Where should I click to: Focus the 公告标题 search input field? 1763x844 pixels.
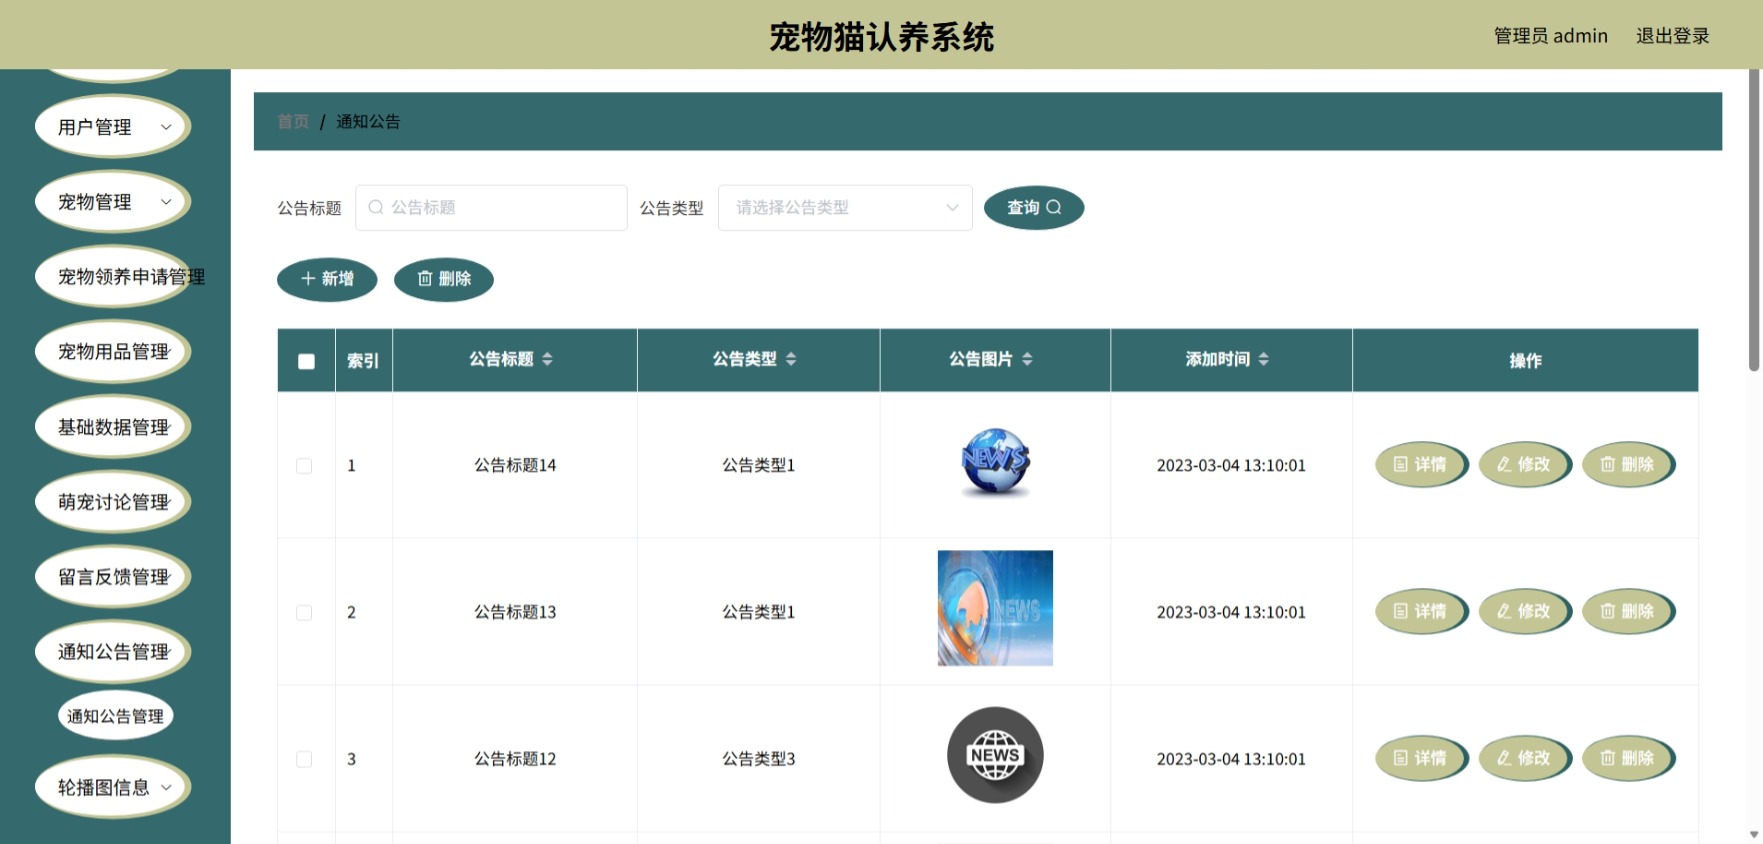click(491, 207)
